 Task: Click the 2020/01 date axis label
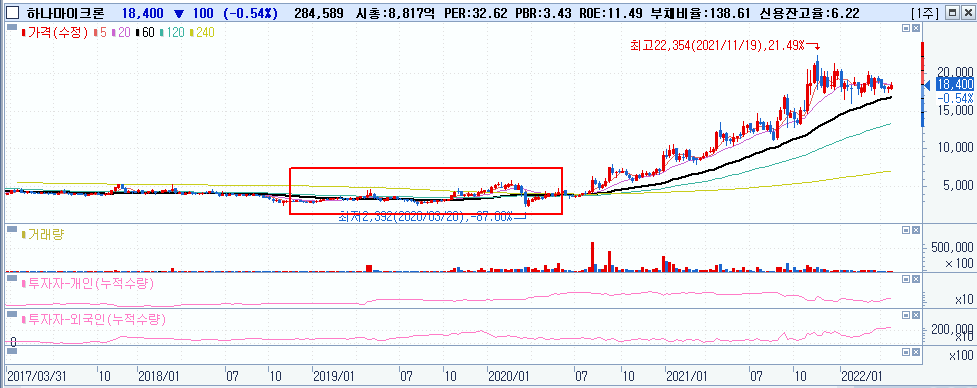(x=508, y=377)
